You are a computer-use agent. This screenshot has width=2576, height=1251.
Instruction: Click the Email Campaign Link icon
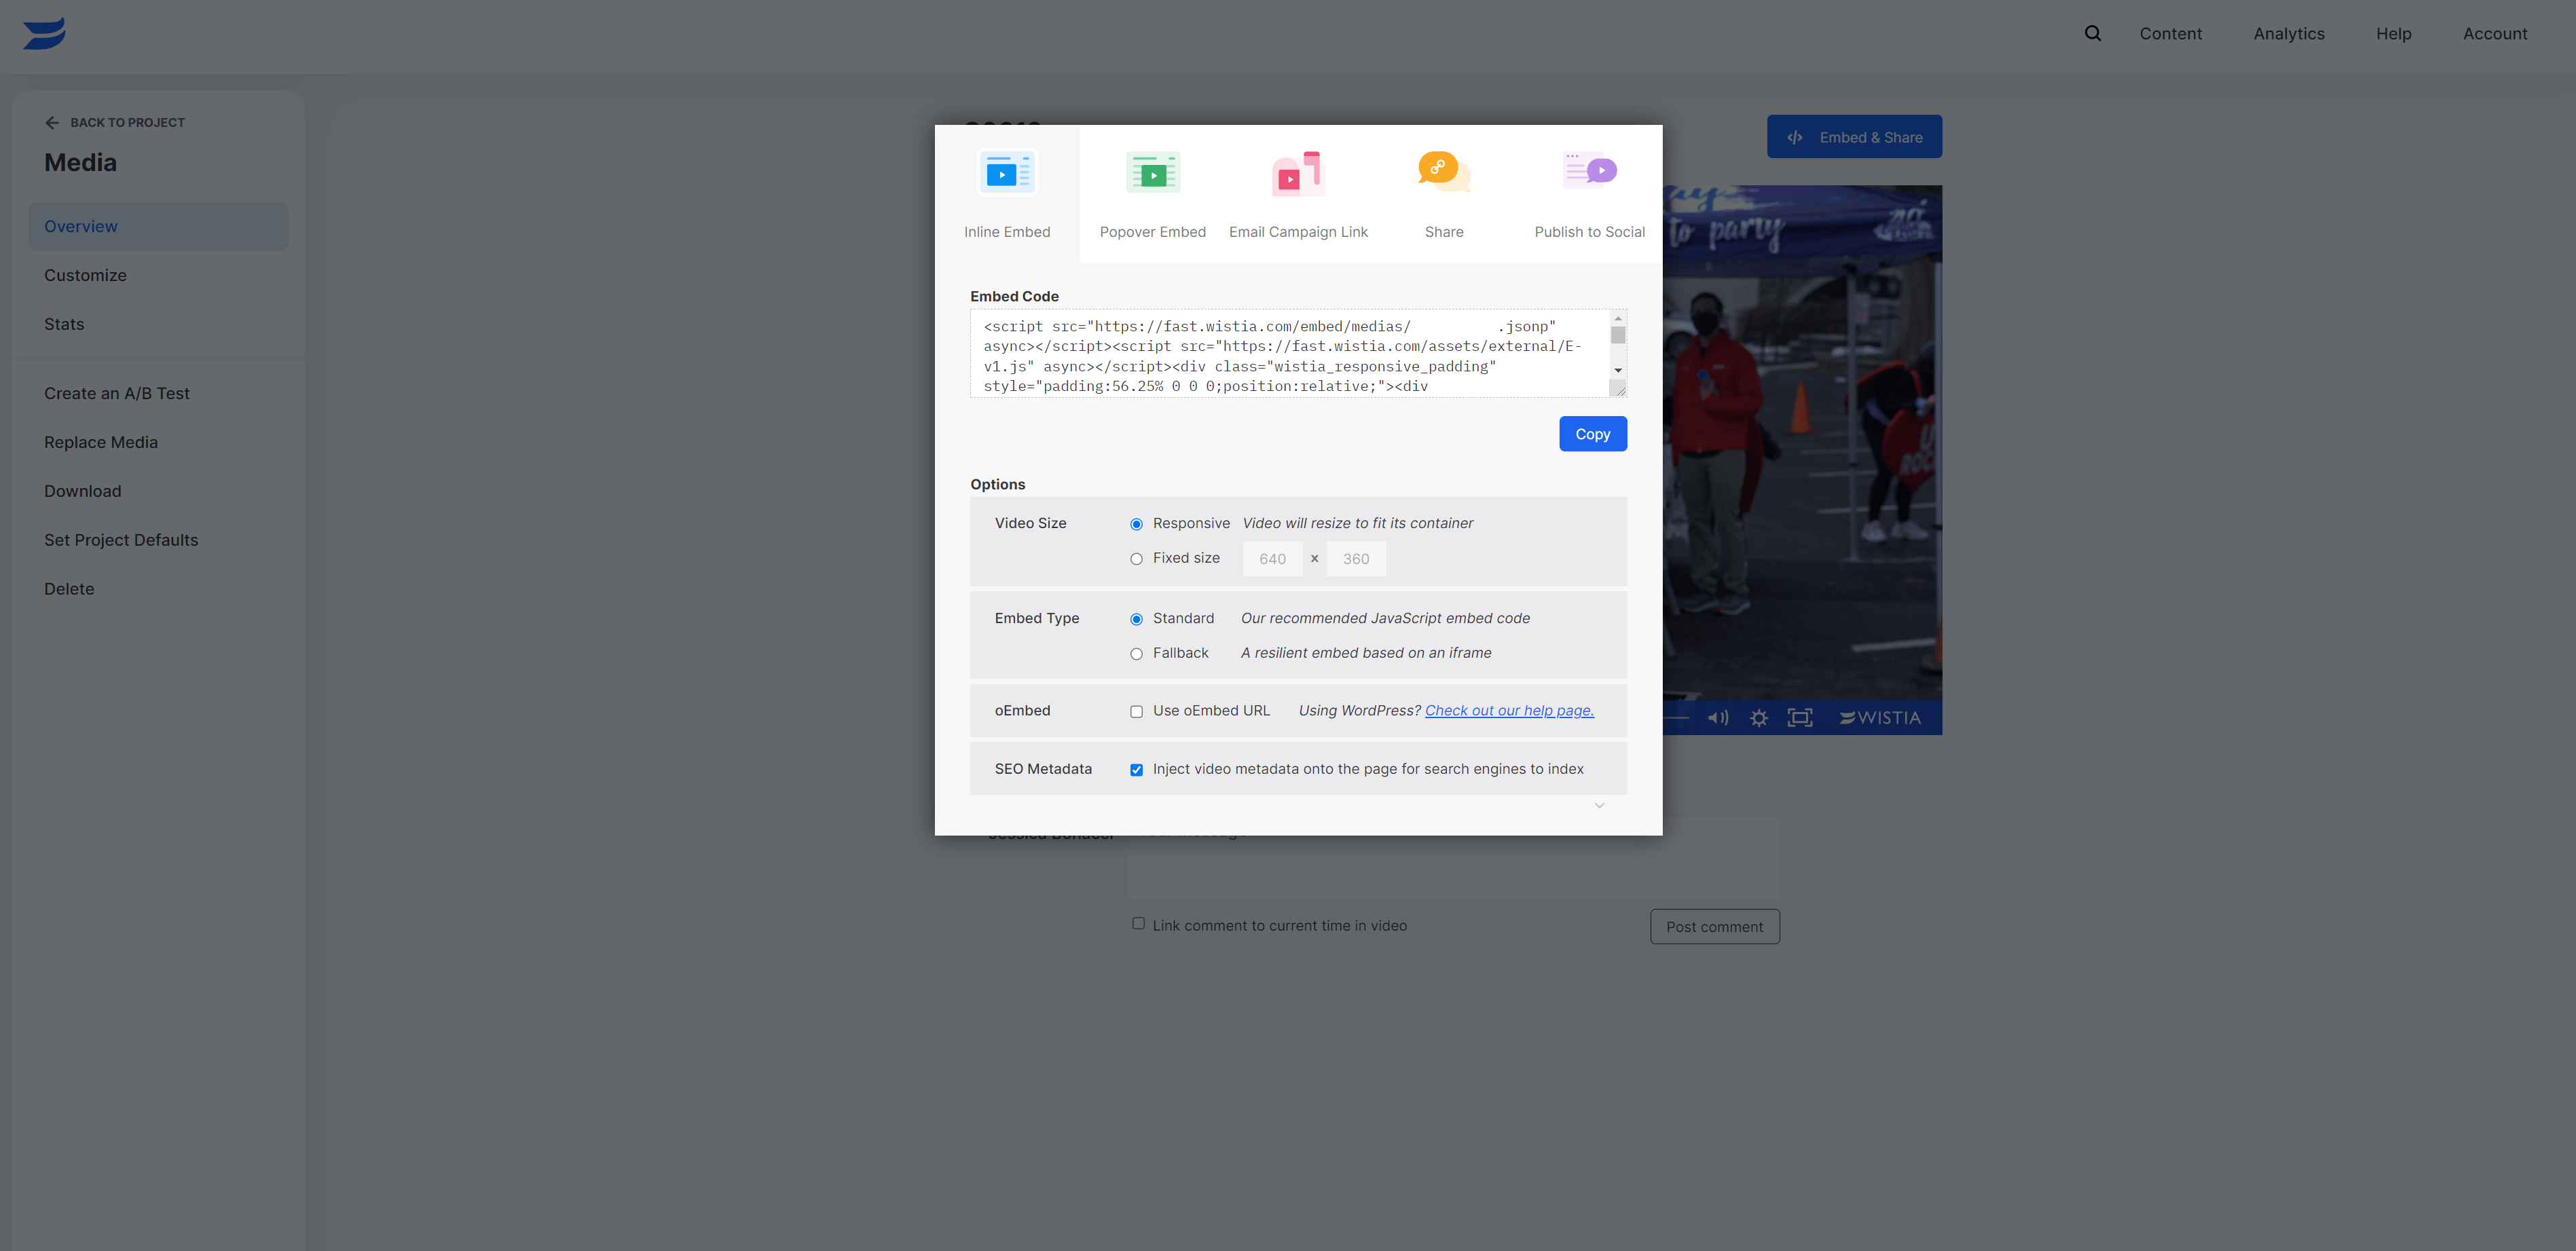tap(1298, 172)
